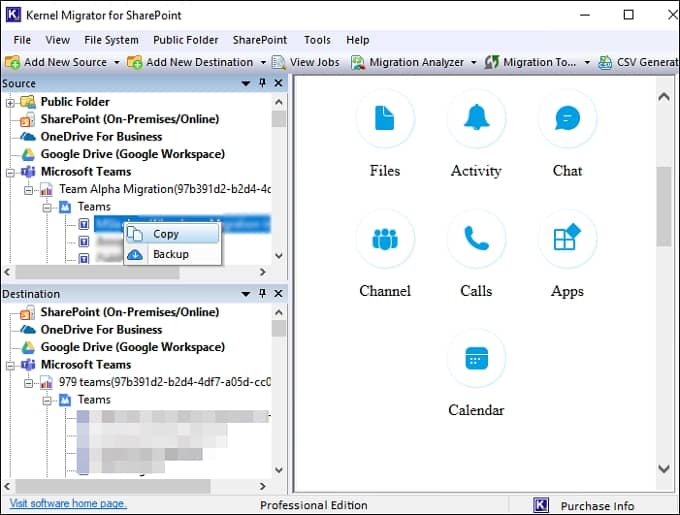Open the Migration To dropdown arrow

click(587, 62)
